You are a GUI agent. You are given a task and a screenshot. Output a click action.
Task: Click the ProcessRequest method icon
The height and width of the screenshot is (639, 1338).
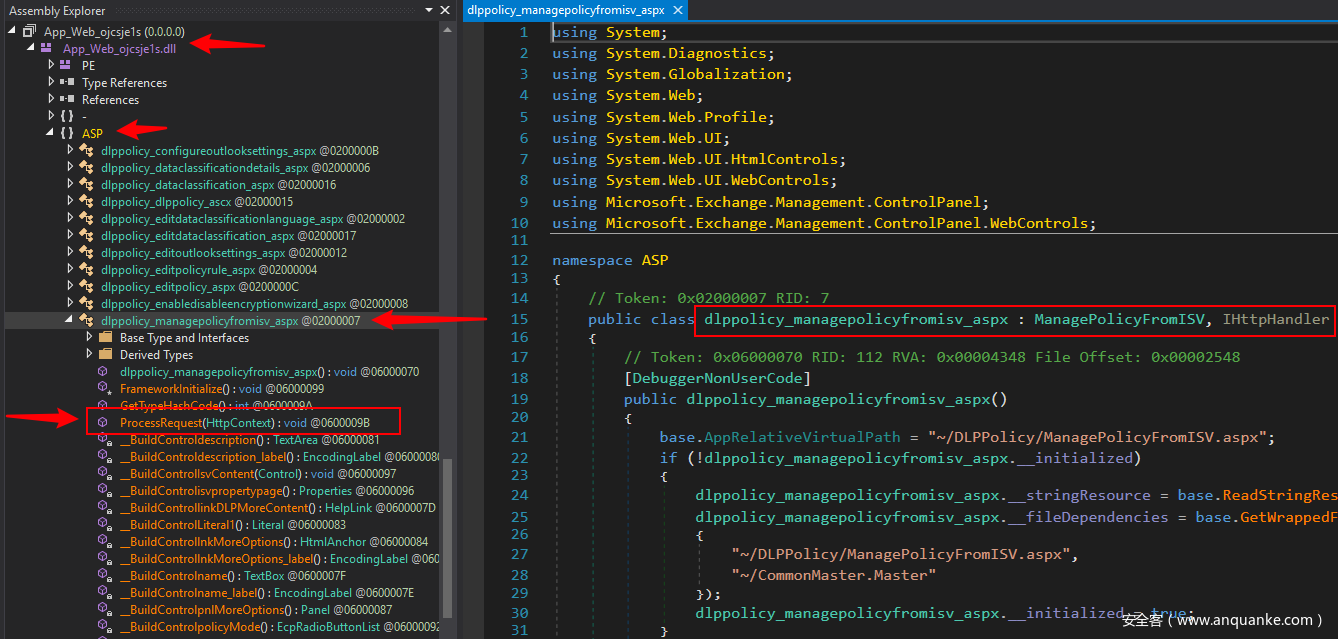pyautogui.click(x=103, y=423)
